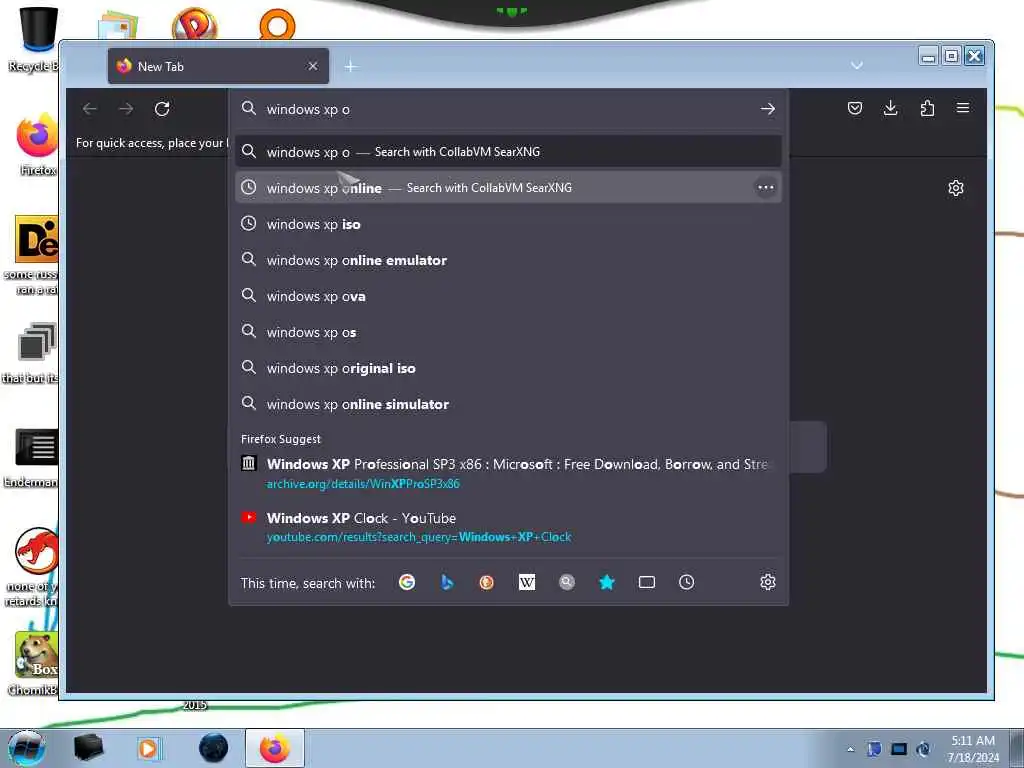The height and width of the screenshot is (768, 1024).
Task: Open new tab page settings gear
Action: click(x=955, y=188)
